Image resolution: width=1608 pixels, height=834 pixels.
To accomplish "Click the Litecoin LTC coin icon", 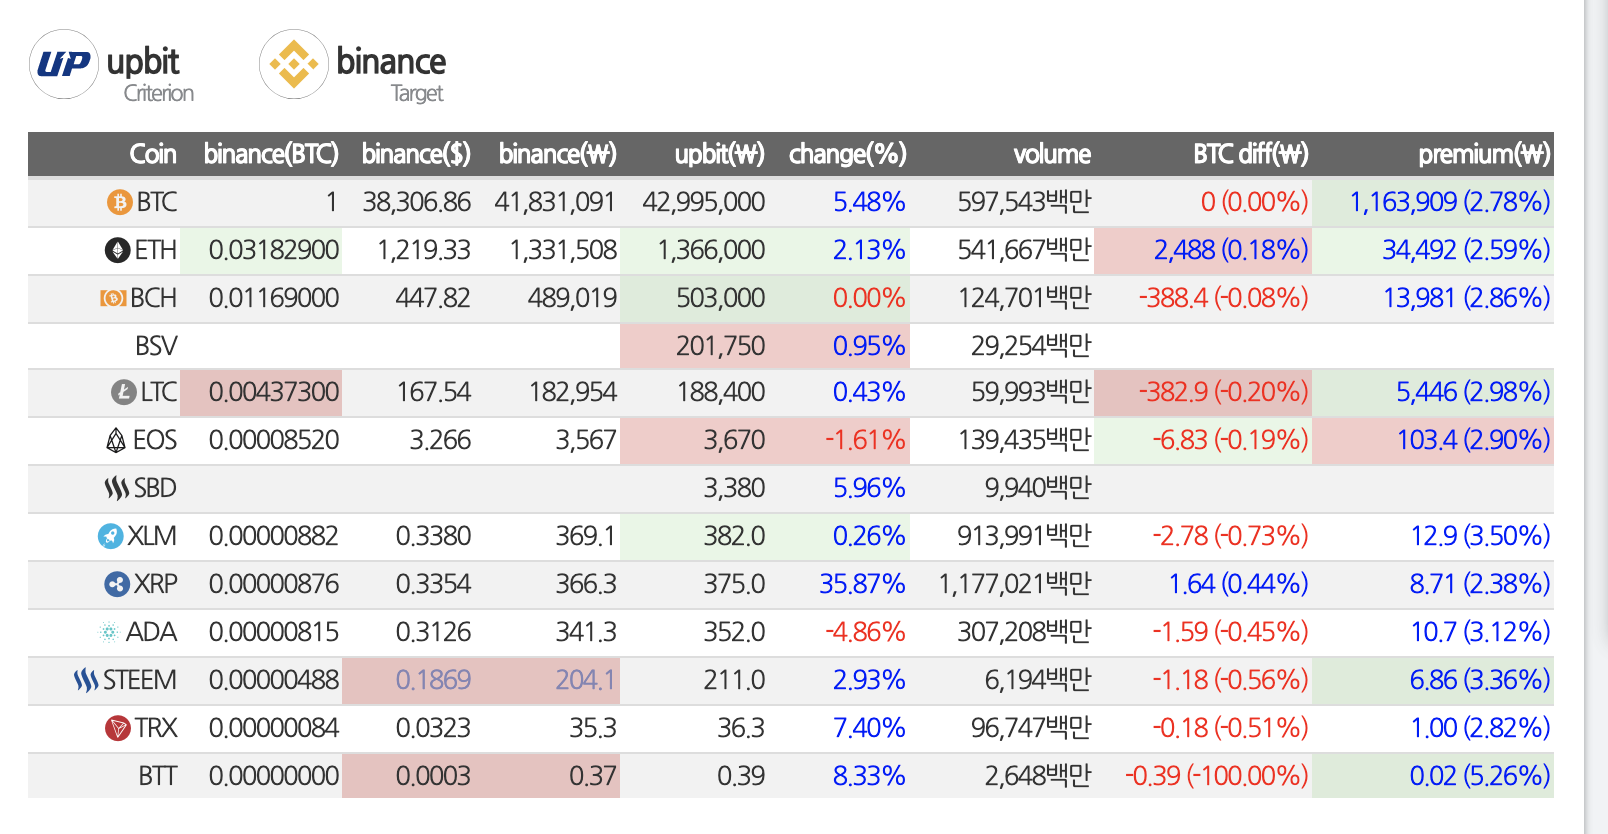I will 123,392.
